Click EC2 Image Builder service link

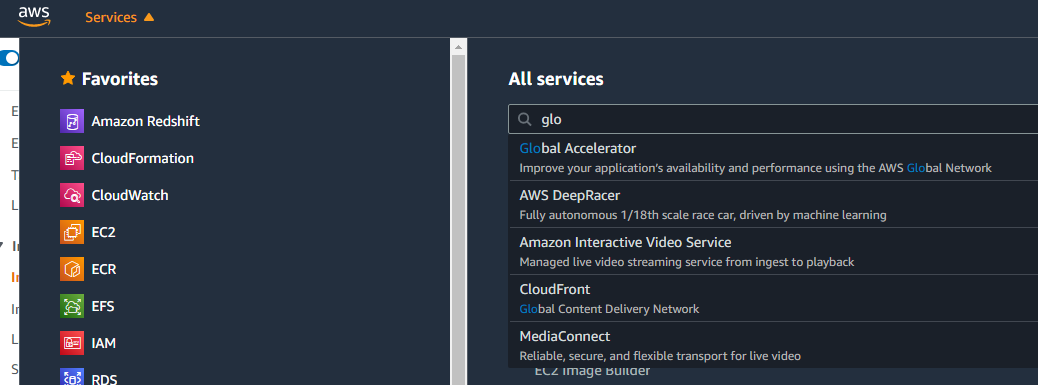[x=592, y=372]
